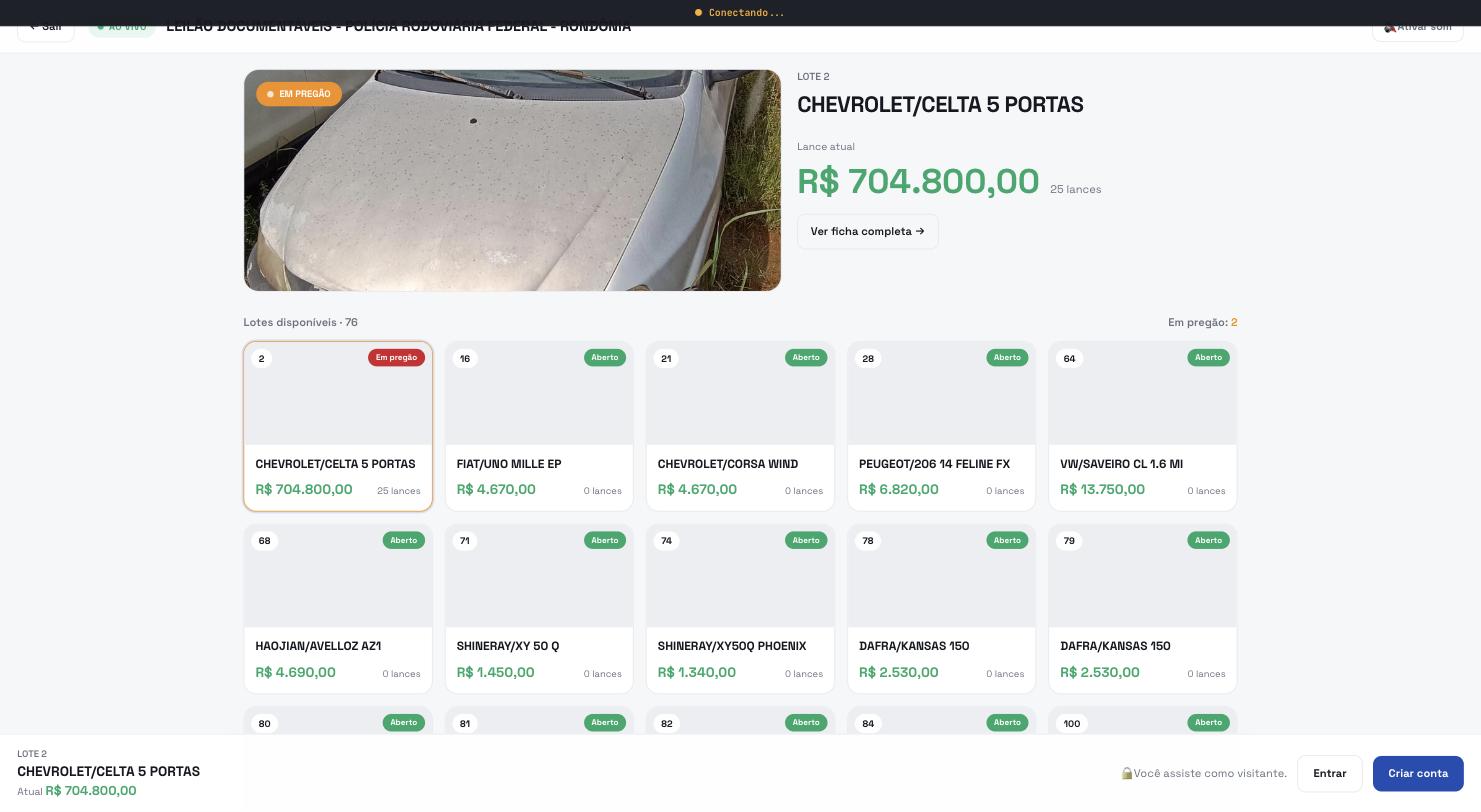
Task: Click lot number 64 chip
Action: pos(1069,358)
